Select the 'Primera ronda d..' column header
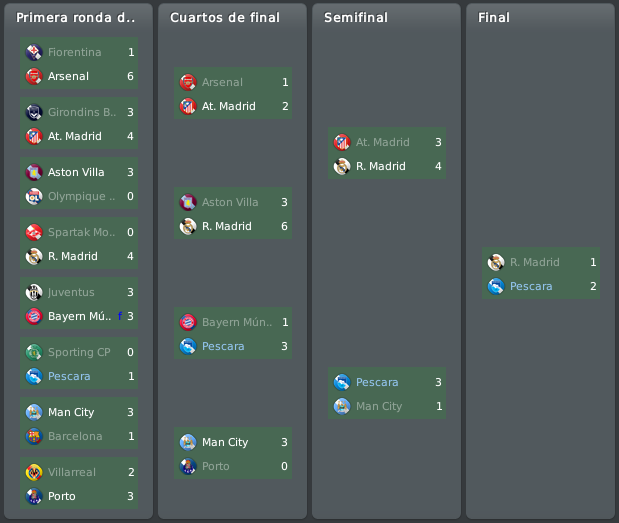This screenshot has width=619, height=523. tap(75, 17)
